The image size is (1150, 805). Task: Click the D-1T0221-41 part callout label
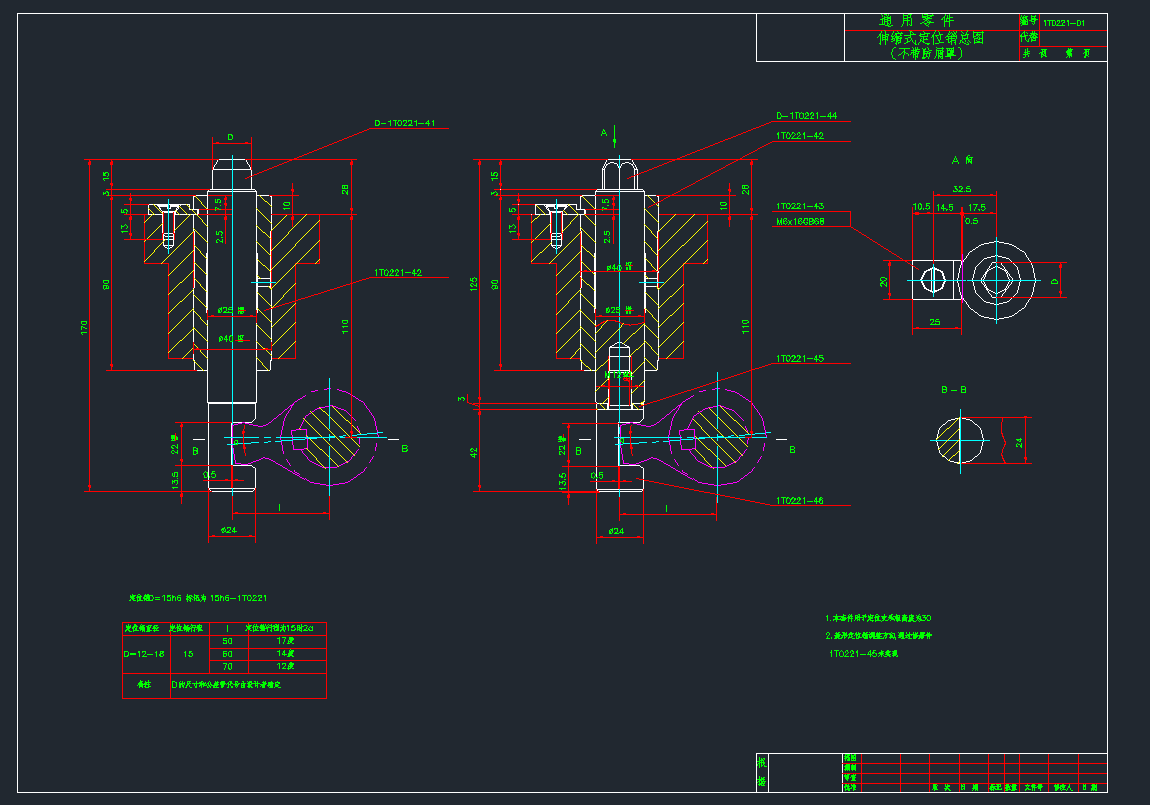(405, 124)
